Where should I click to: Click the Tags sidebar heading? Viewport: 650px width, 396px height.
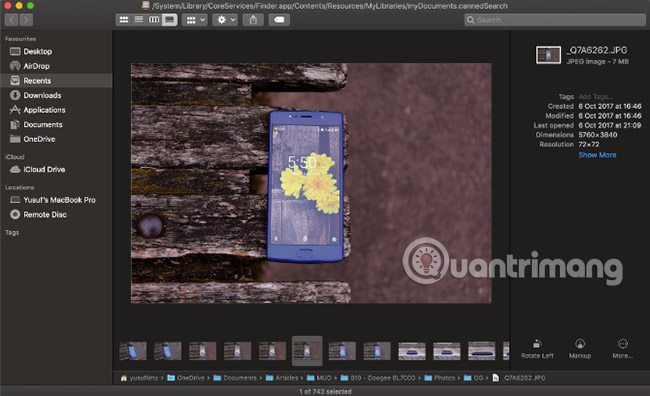12,233
